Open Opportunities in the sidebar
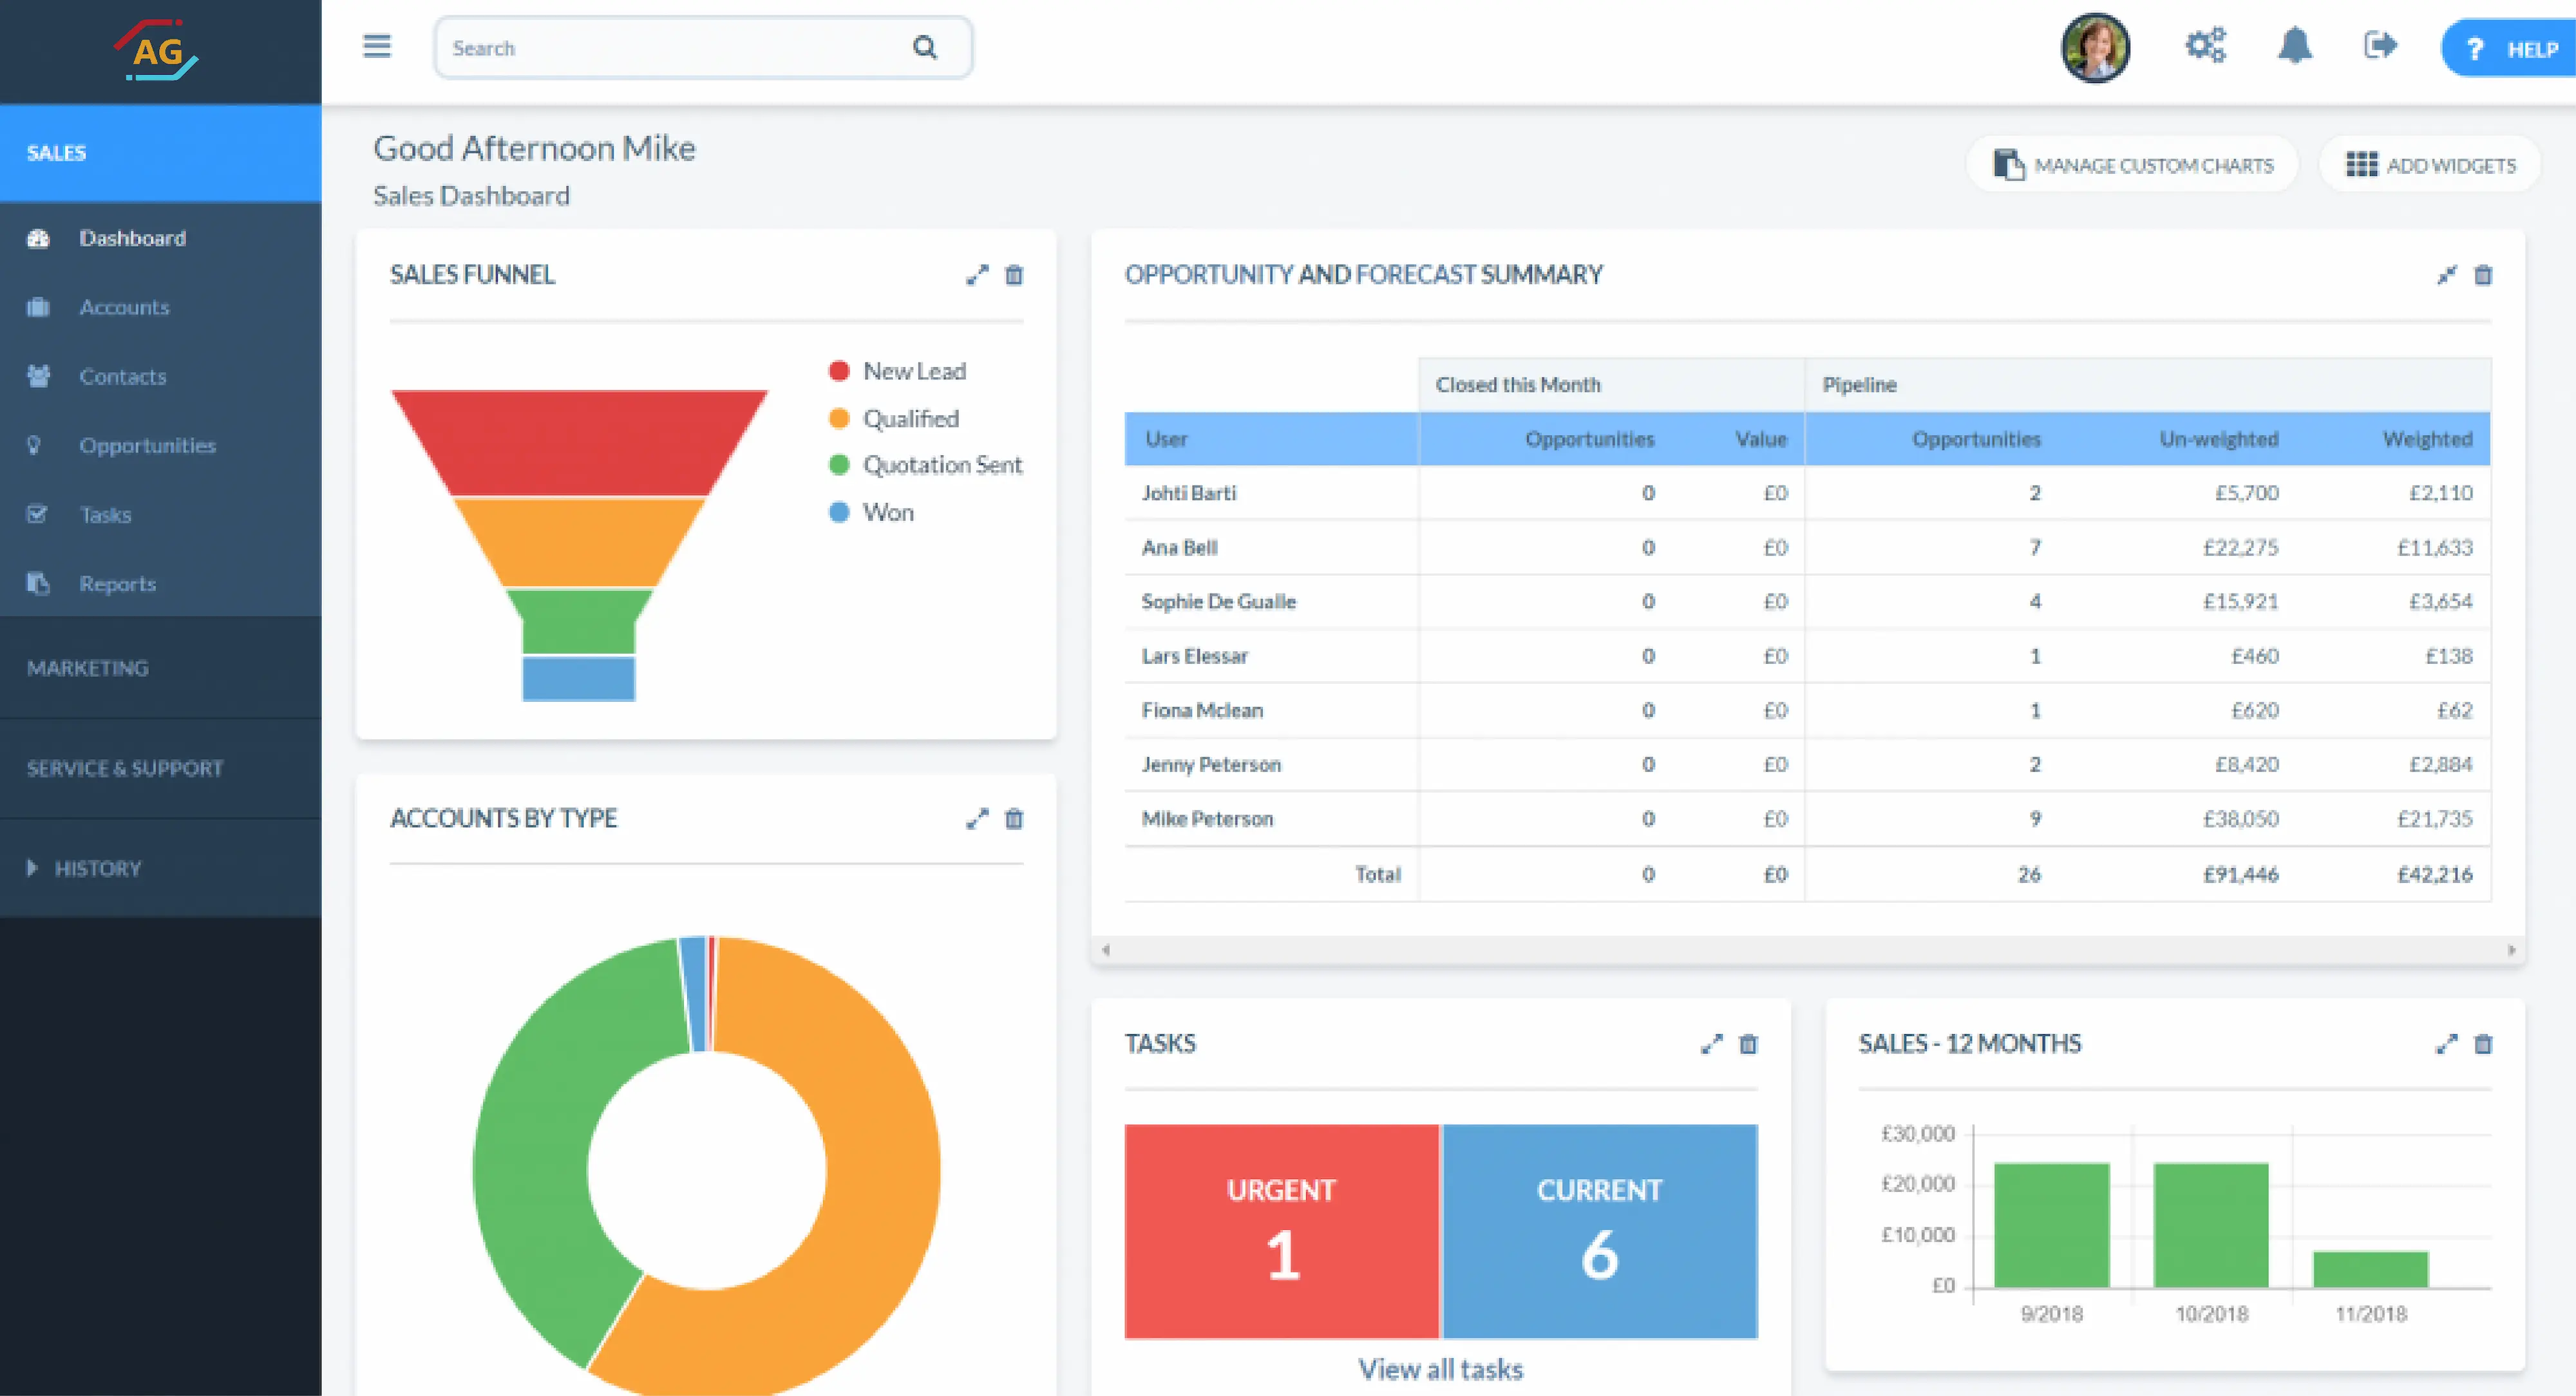Image resolution: width=2576 pixels, height=1396 pixels. [x=147, y=445]
